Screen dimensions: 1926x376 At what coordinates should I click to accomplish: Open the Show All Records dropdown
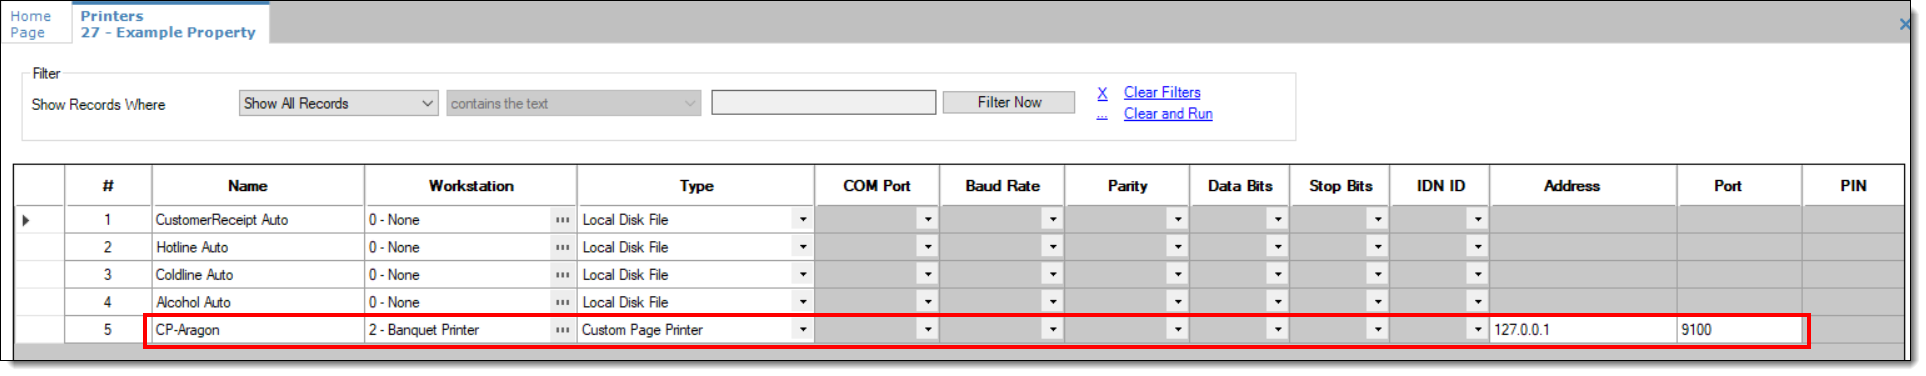[x=338, y=103]
